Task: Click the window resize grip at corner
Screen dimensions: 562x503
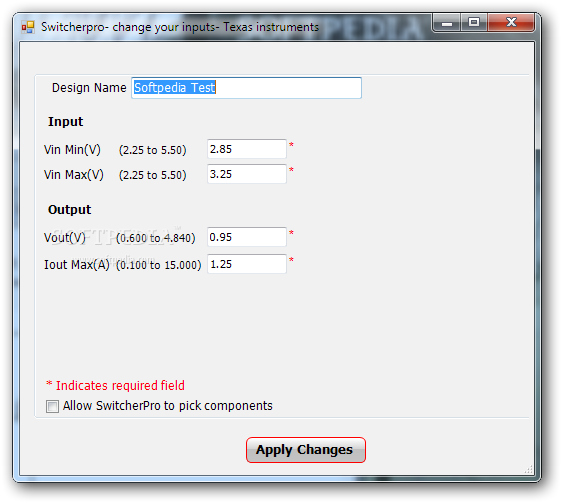Action: tap(529, 469)
